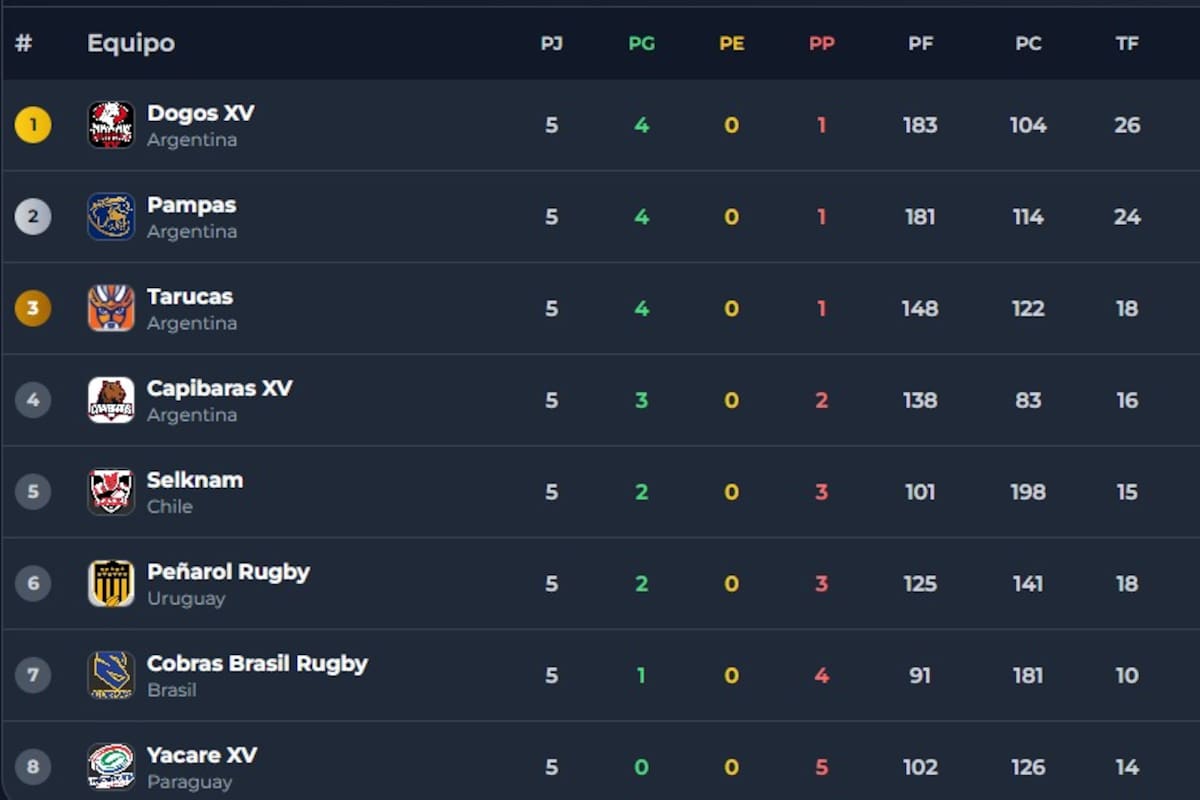Sort by the TF column header
Viewport: 1200px width, 800px height.
point(1127,43)
